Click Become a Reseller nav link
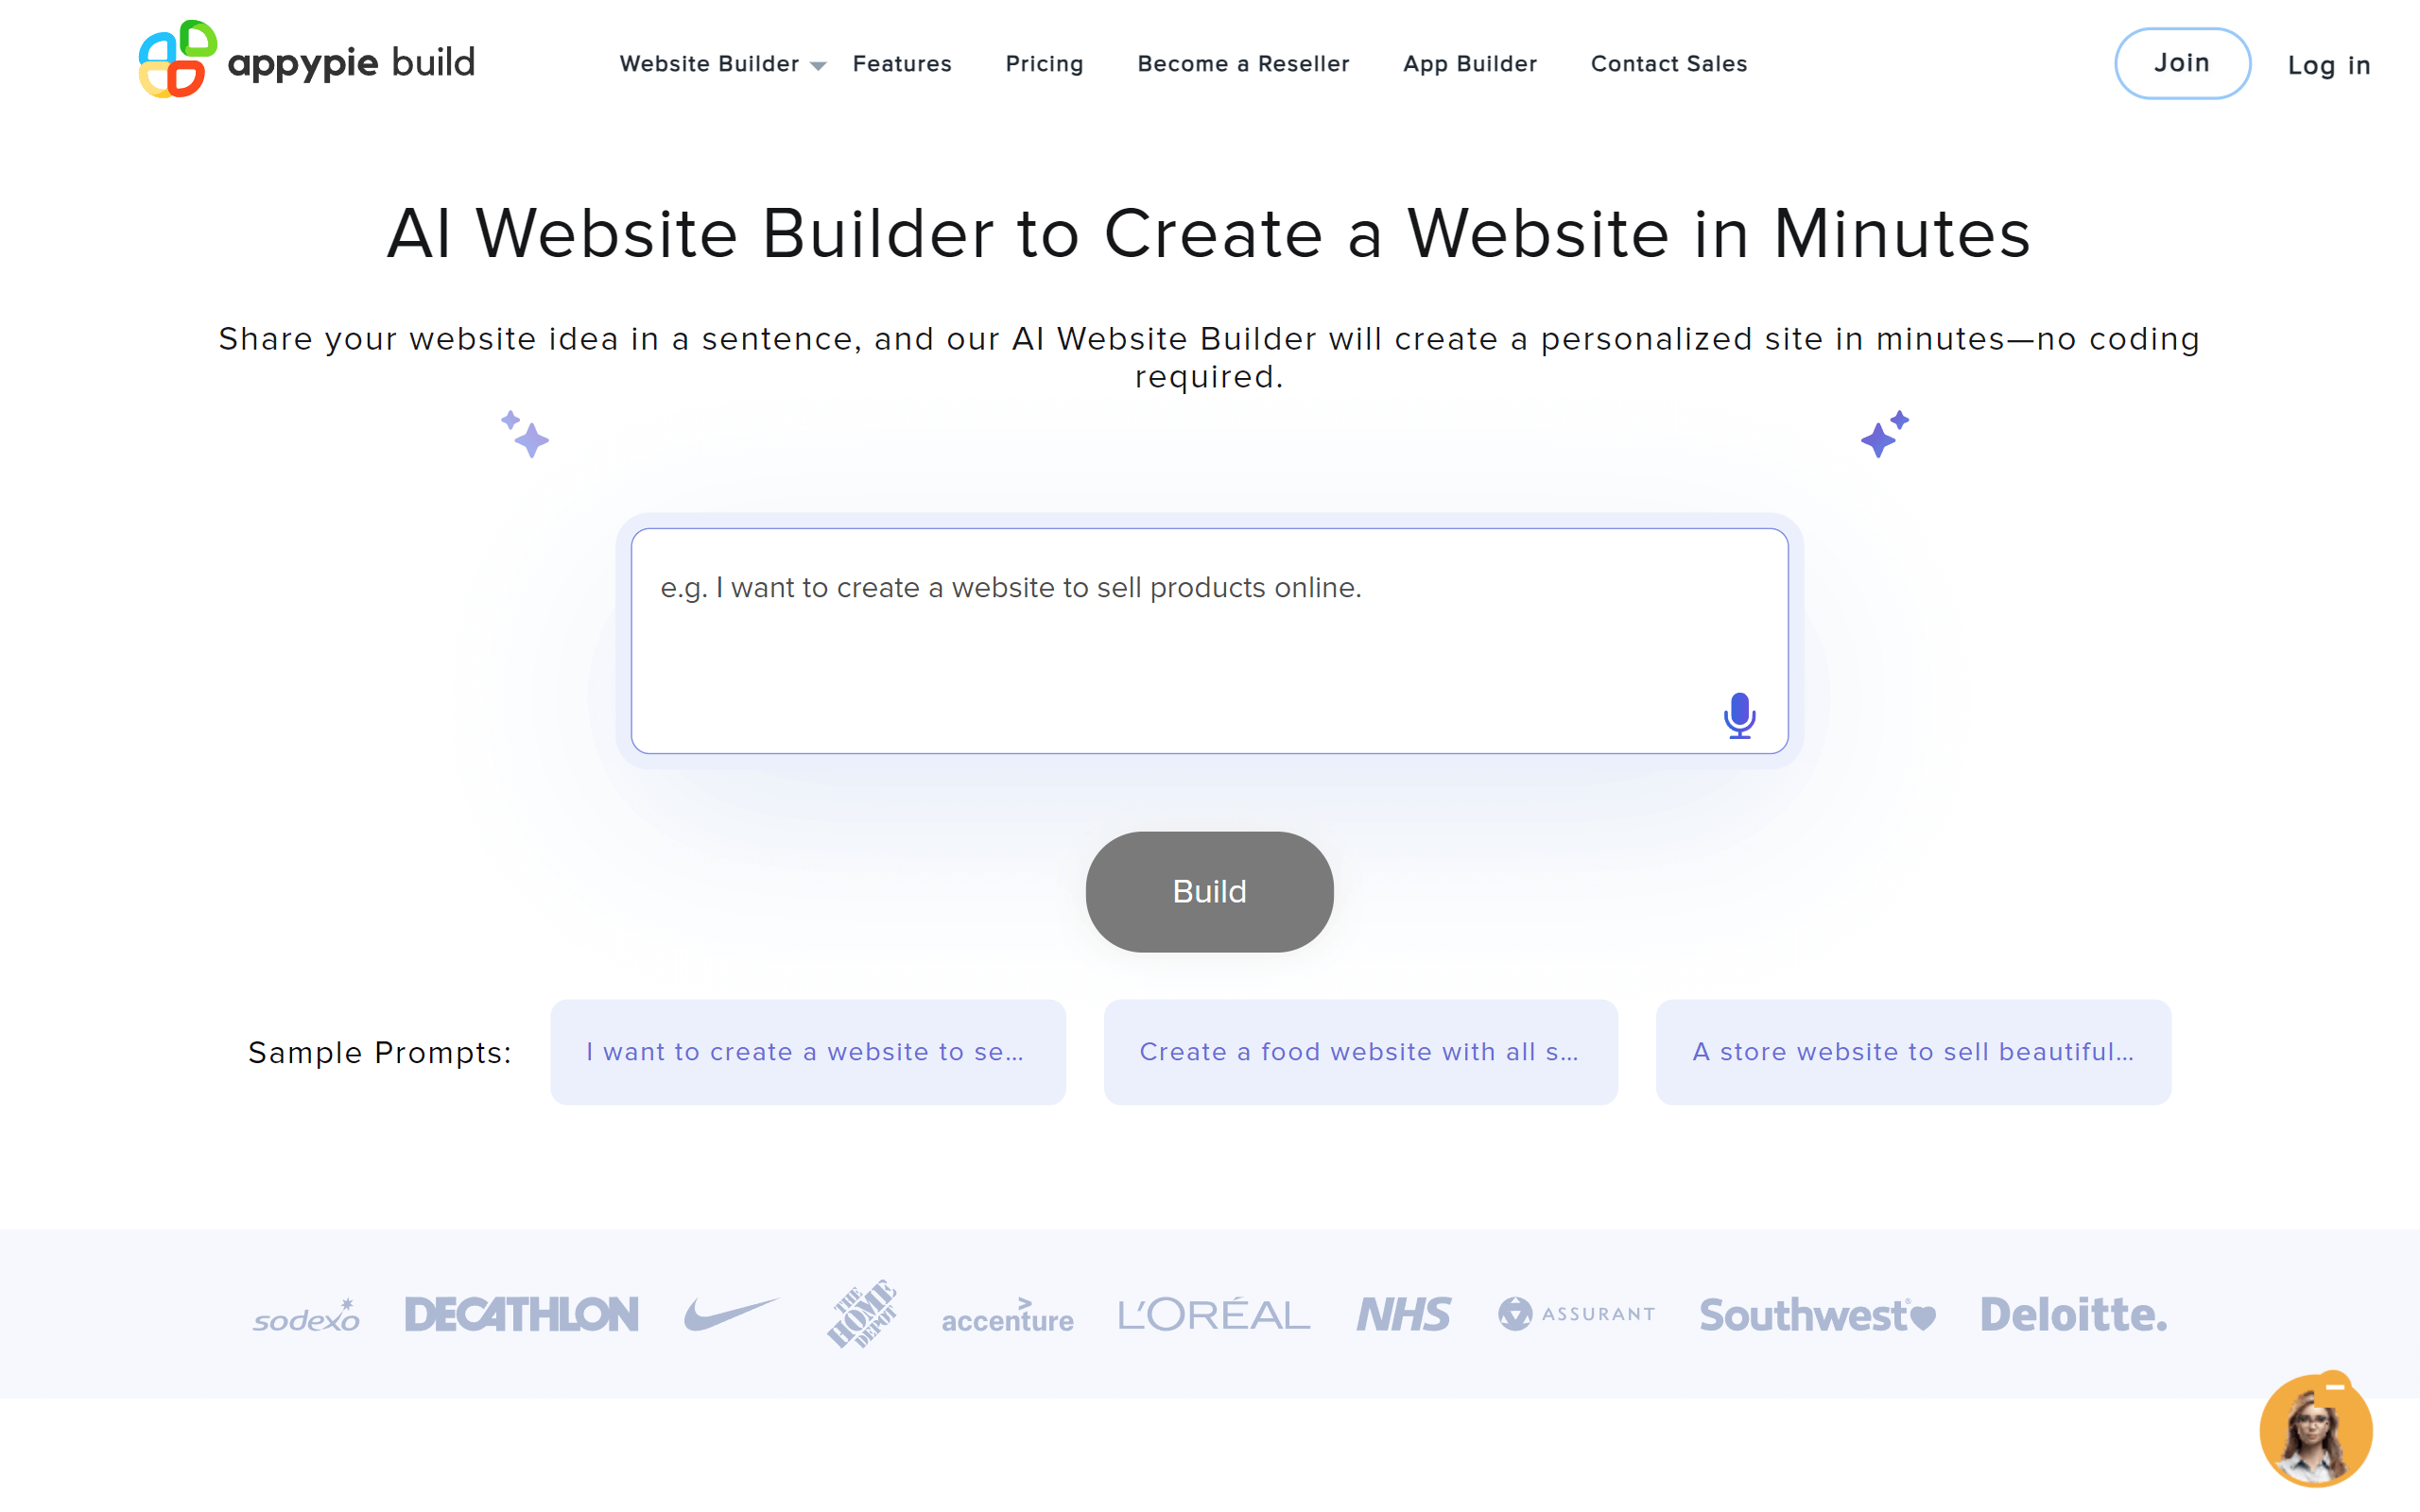The image size is (2420, 1512). (x=1244, y=64)
